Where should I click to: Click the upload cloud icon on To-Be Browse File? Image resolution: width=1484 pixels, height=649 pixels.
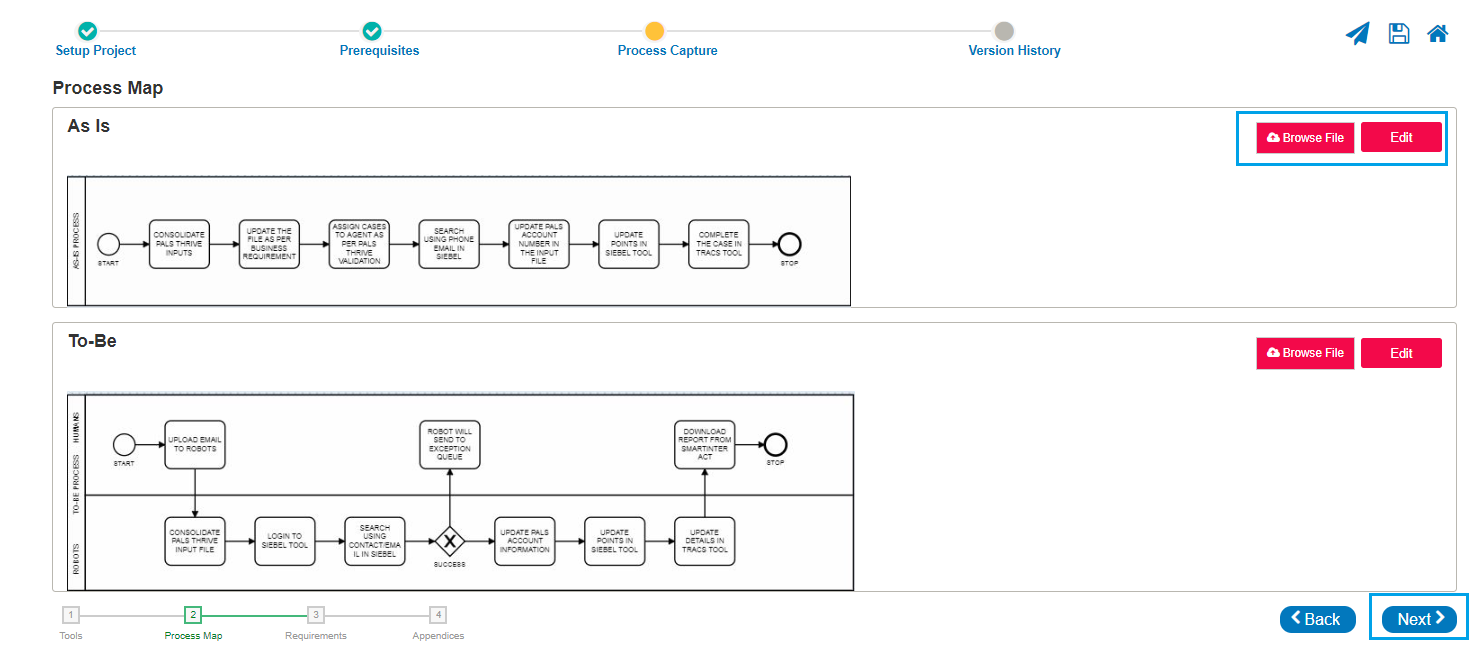tap(1275, 353)
